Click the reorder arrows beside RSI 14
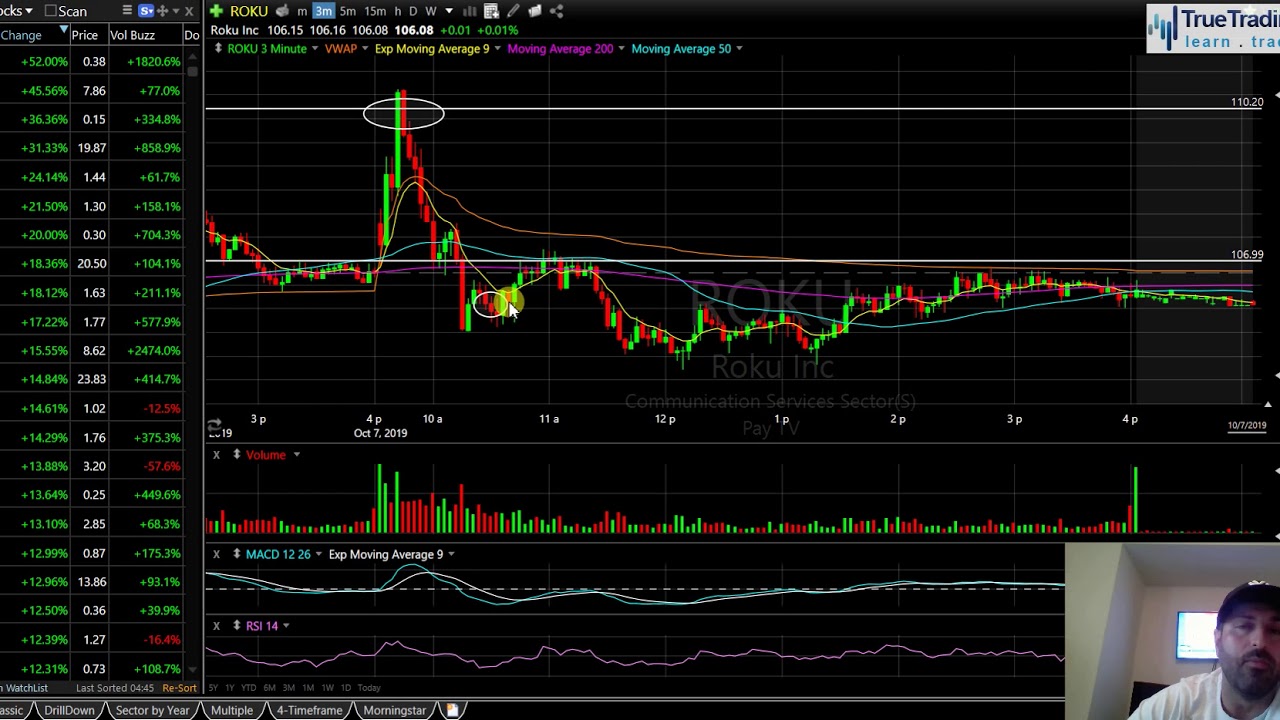The height and width of the screenshot is (720, 1280). 236,626
